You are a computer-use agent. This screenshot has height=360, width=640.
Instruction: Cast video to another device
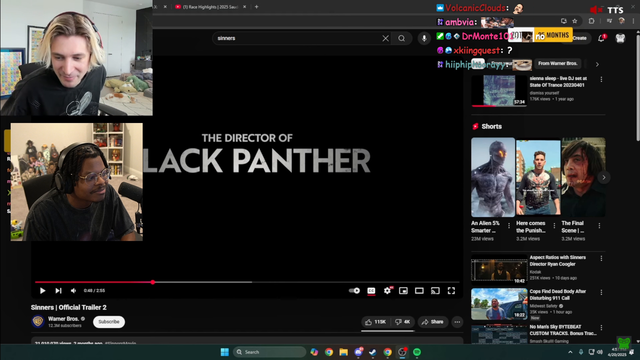(x=435, y=291)
